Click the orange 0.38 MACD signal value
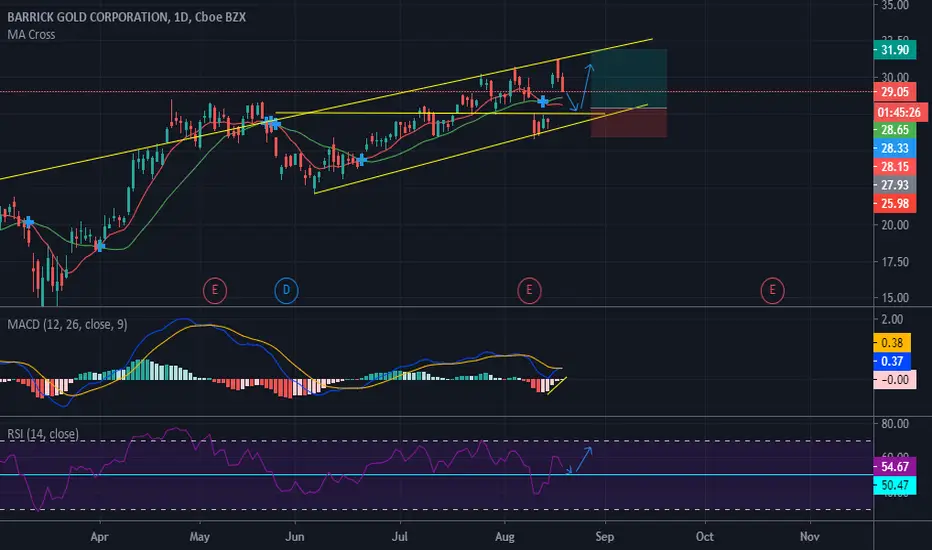The height and width of the screenshot is (550, 932). pos(892,342)
